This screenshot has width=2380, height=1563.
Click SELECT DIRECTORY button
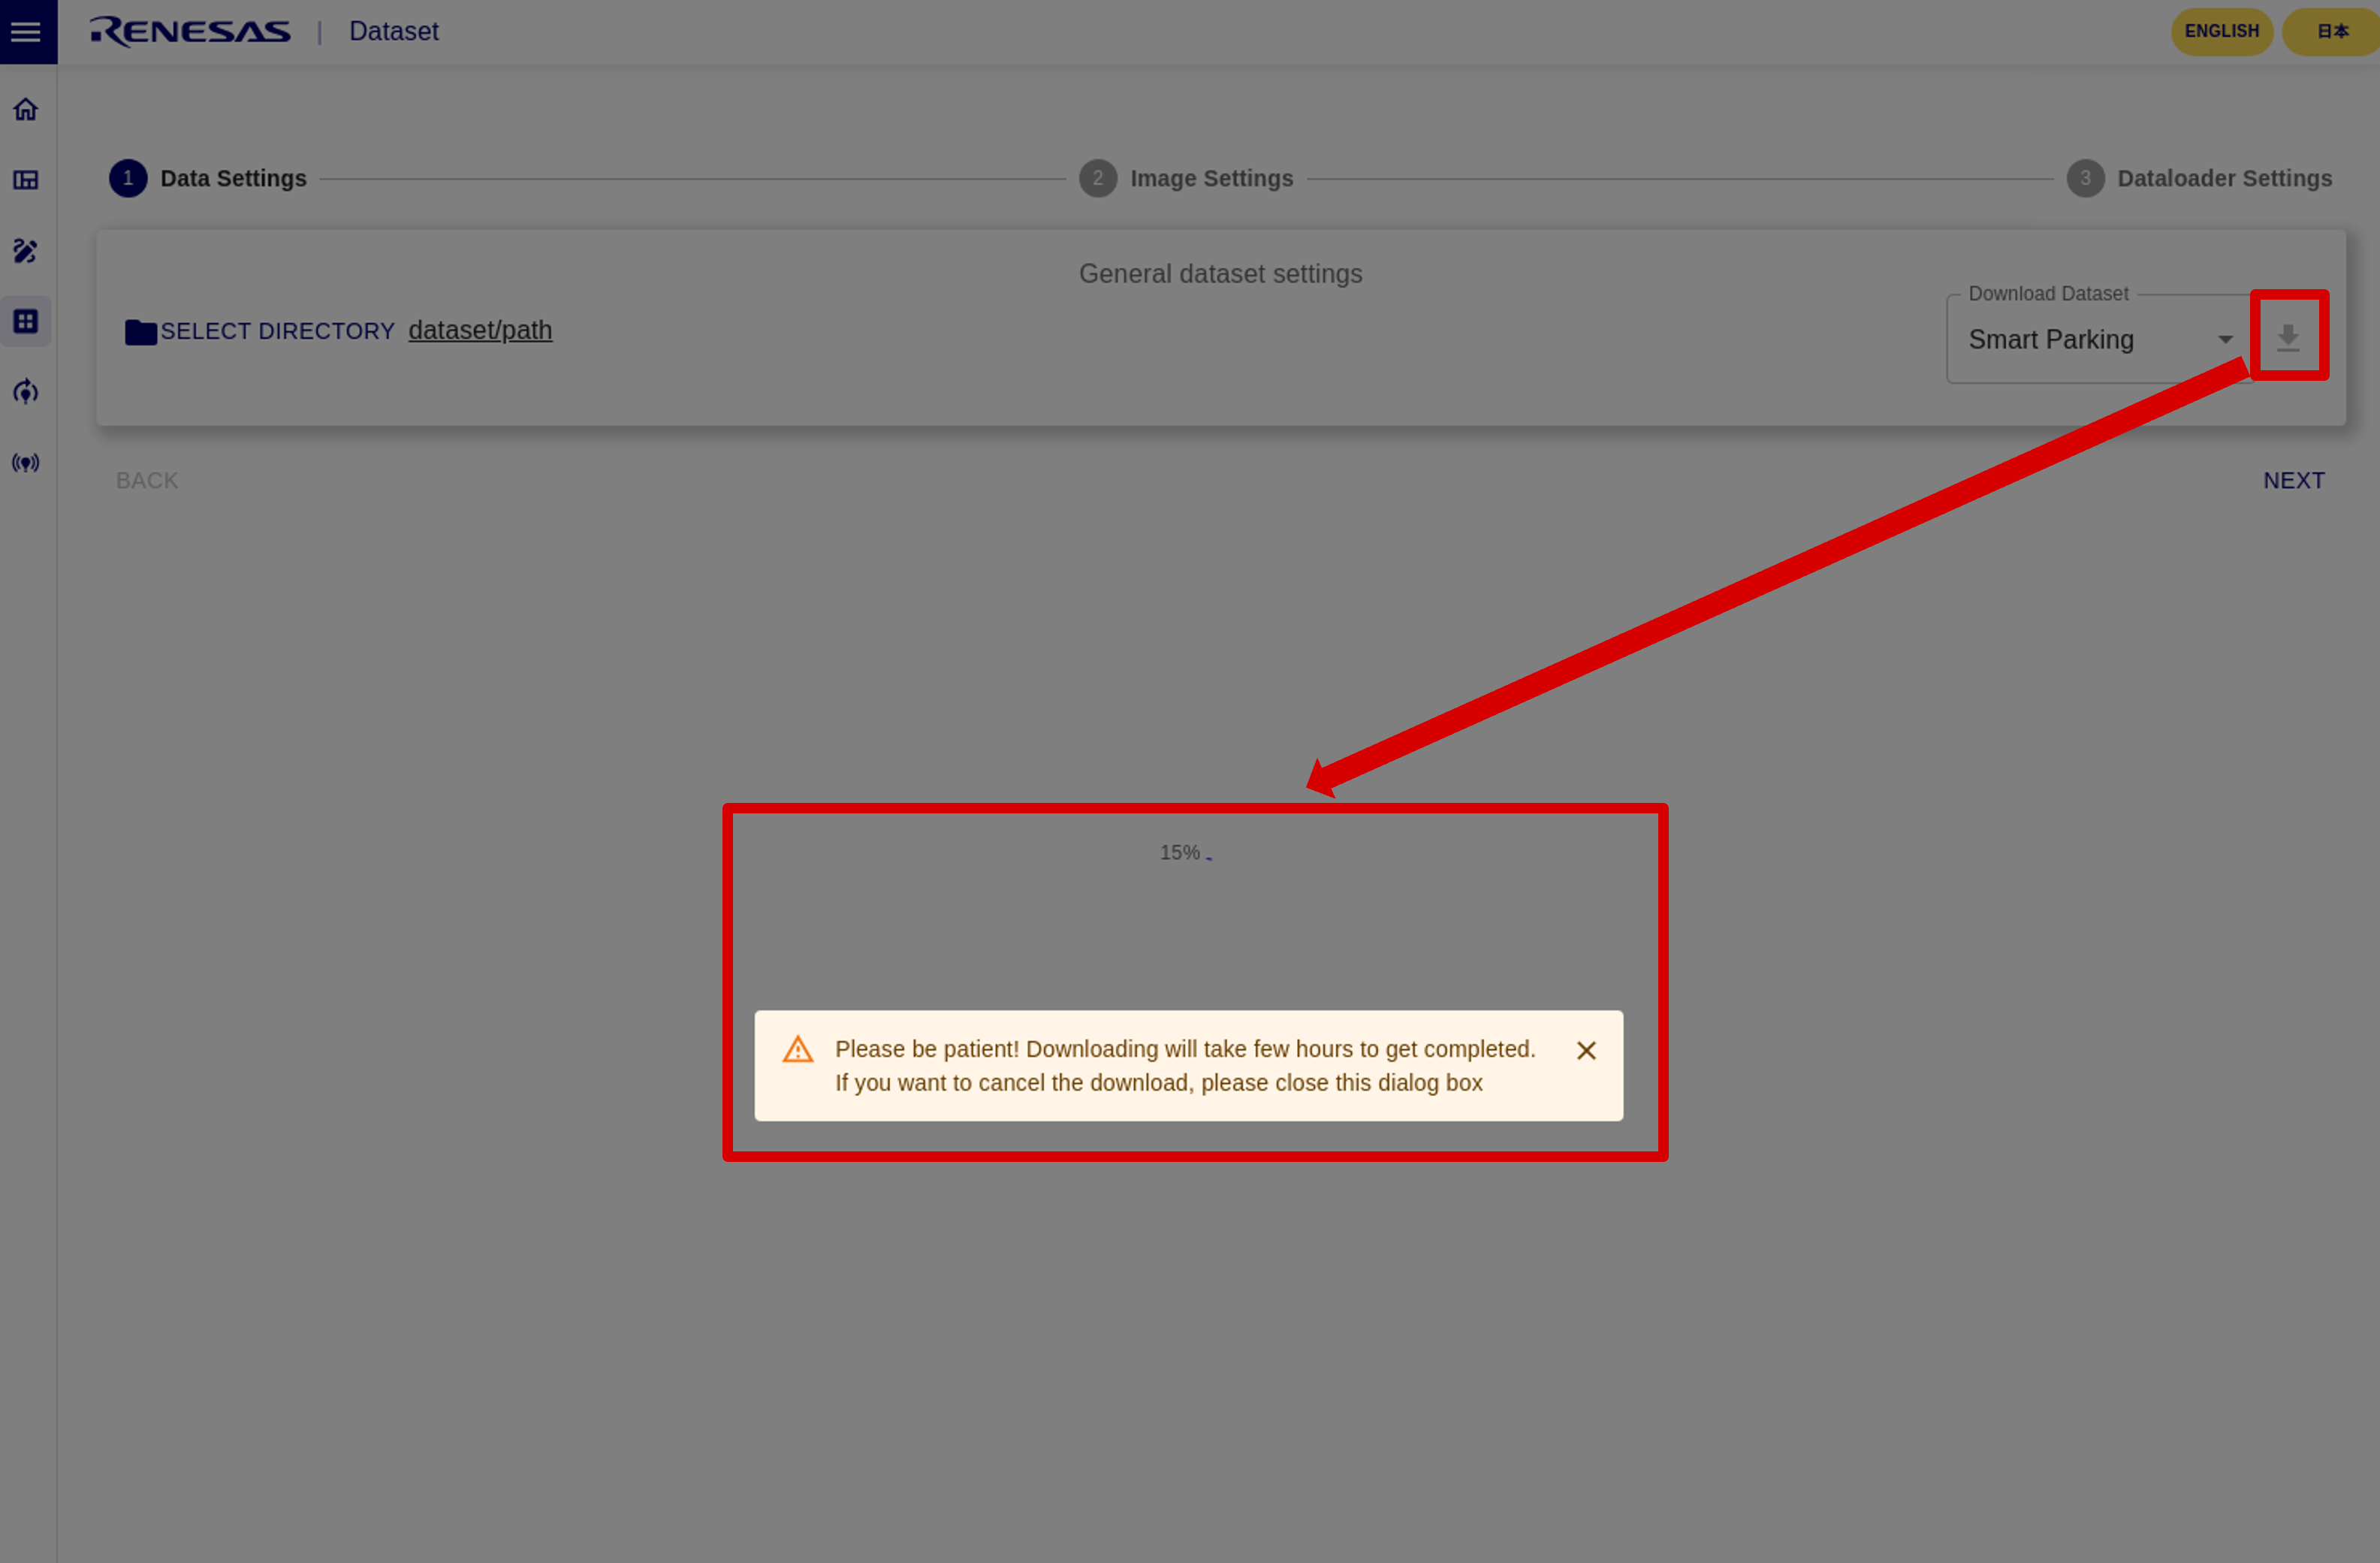[x=260, y=331]
